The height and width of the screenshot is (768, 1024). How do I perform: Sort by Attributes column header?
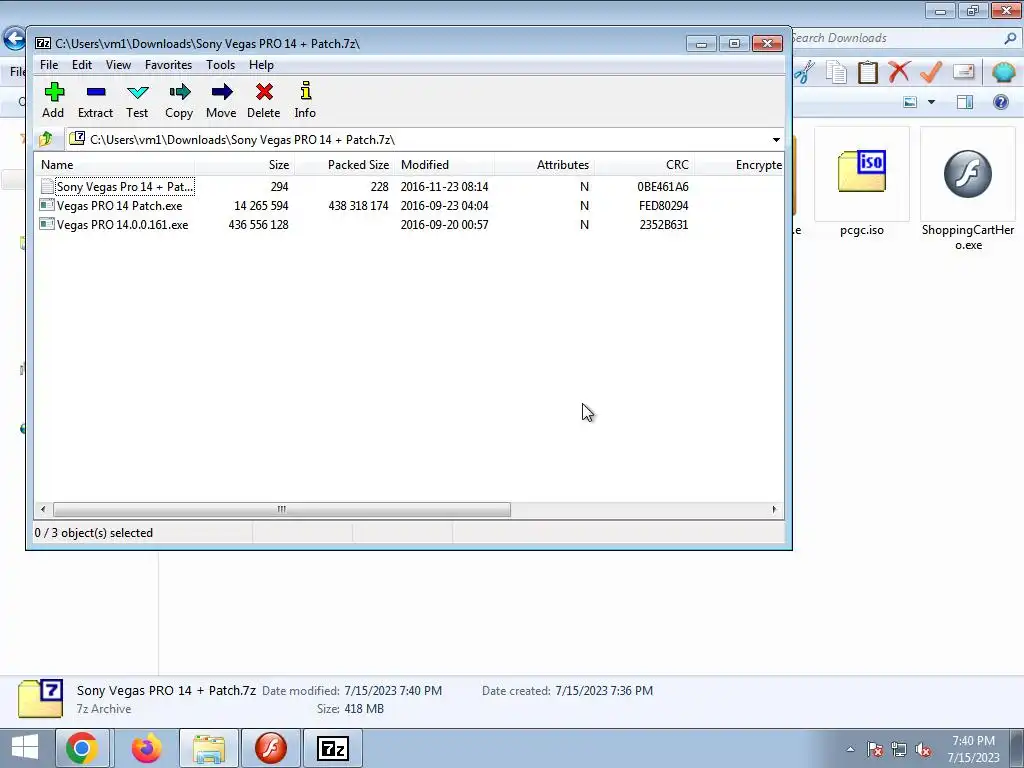pos(545,165)
